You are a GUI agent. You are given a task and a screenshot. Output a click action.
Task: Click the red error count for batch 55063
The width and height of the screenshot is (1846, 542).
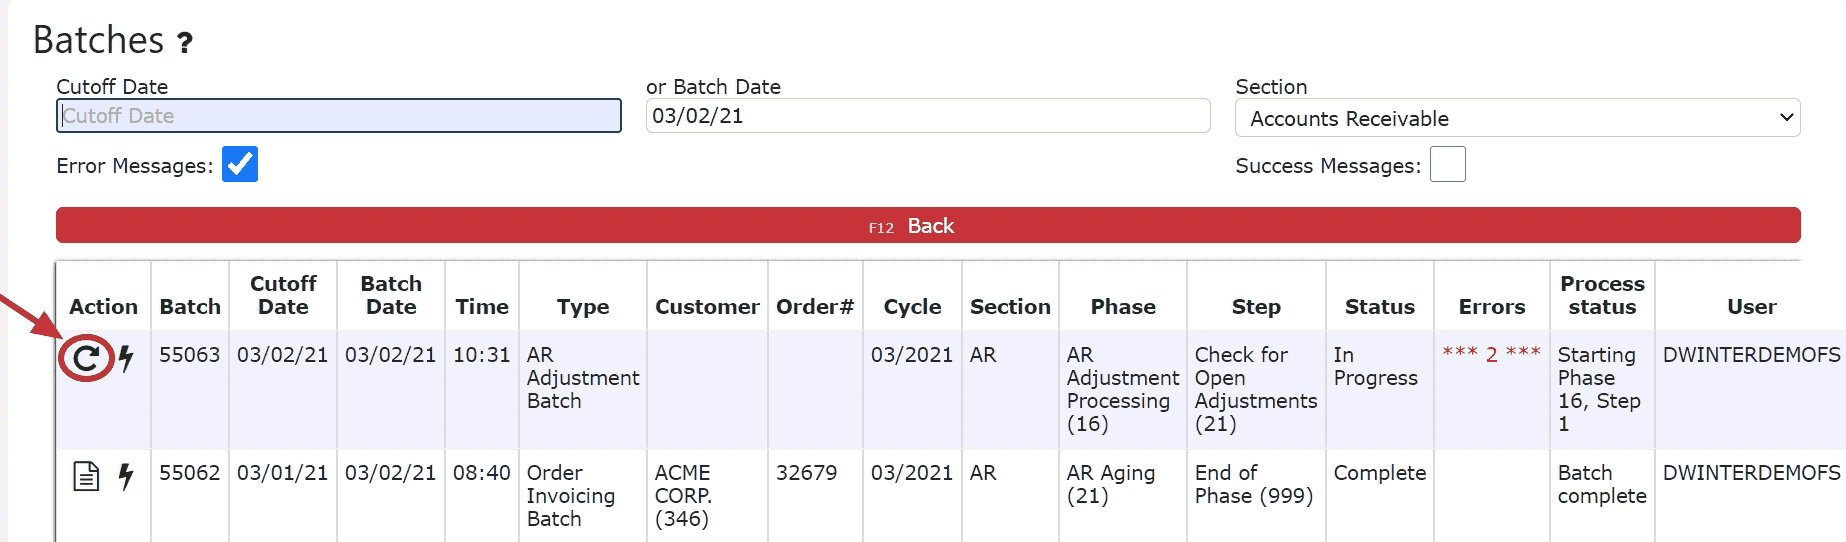pos(1491,354)
